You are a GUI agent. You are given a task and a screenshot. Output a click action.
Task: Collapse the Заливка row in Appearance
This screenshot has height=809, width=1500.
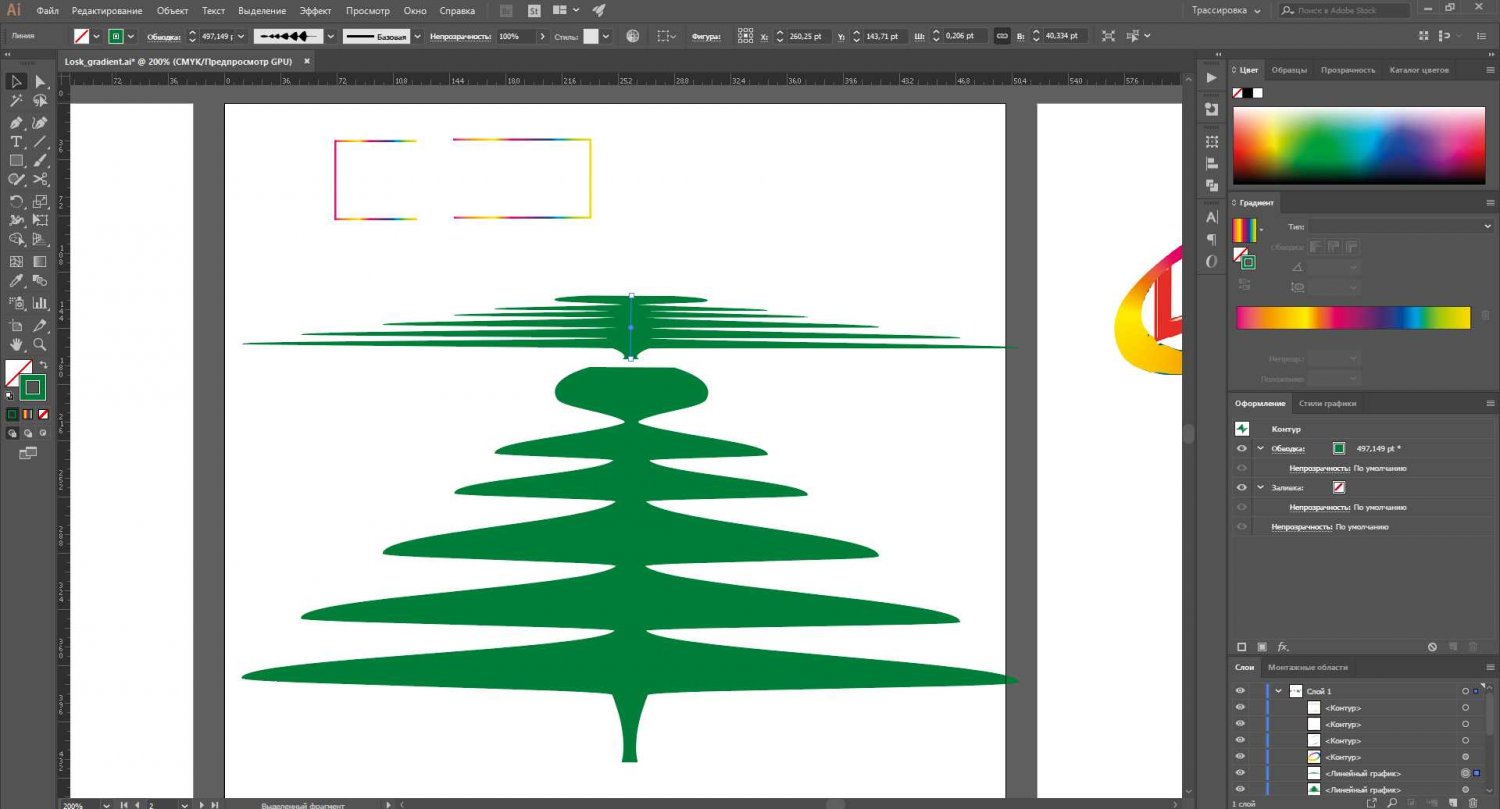pos(1260,488)
